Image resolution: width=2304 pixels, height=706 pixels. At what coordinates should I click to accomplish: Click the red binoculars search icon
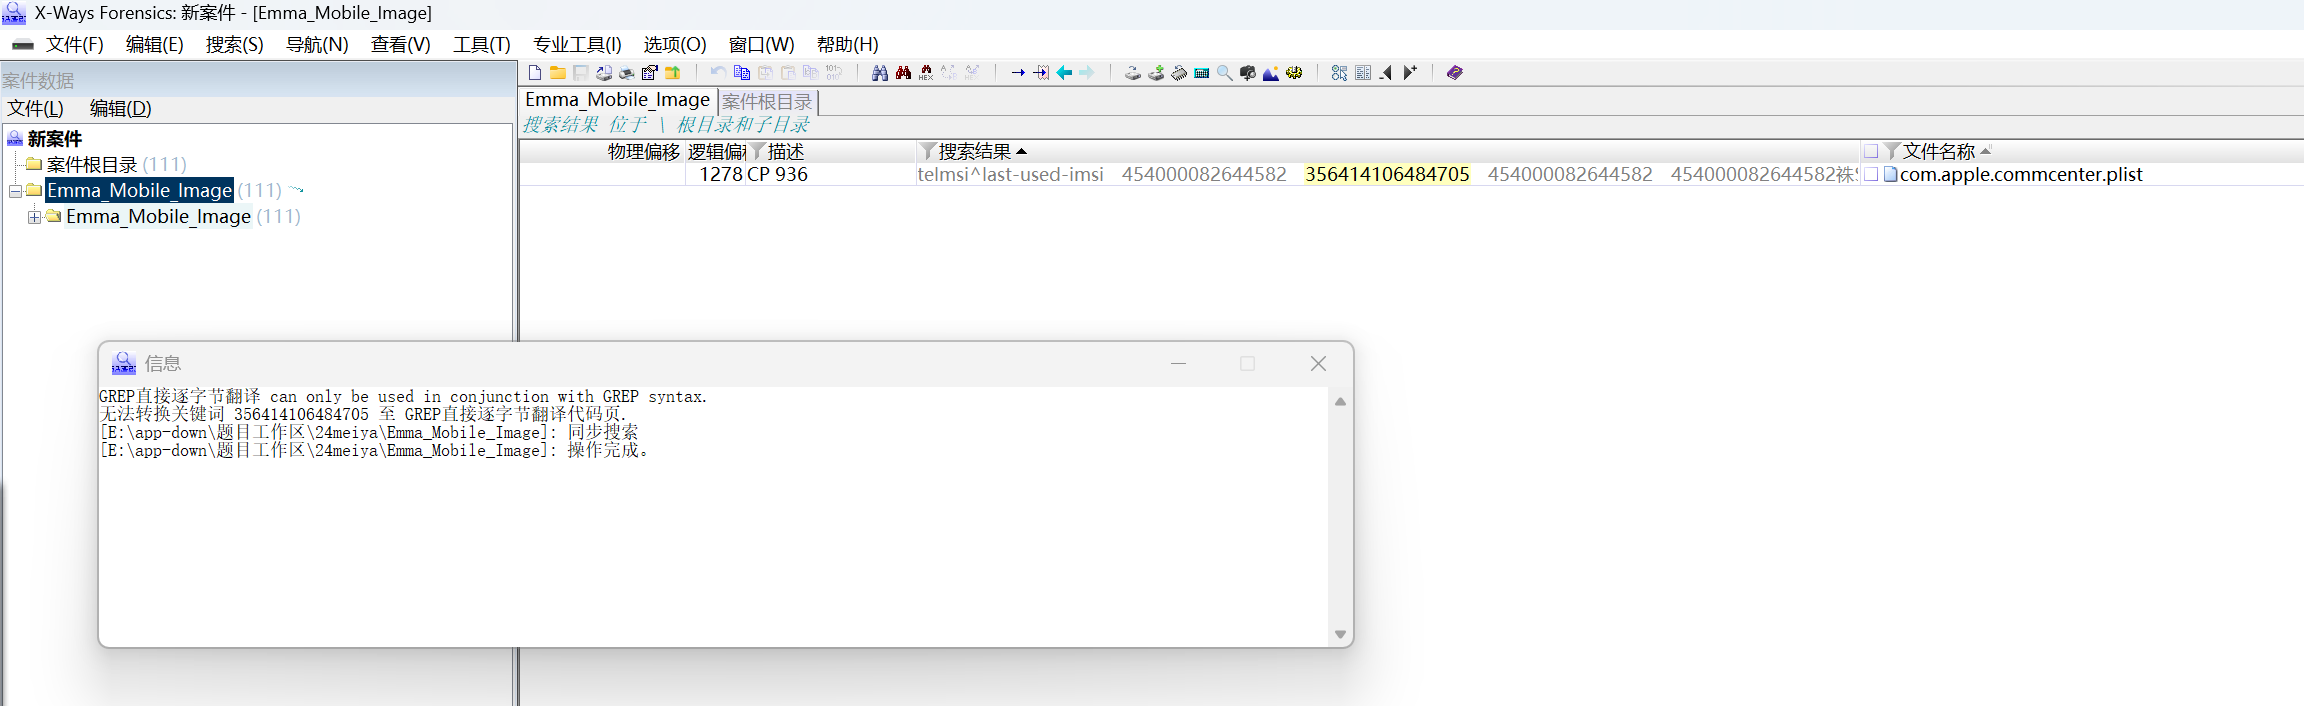point(903,73)
